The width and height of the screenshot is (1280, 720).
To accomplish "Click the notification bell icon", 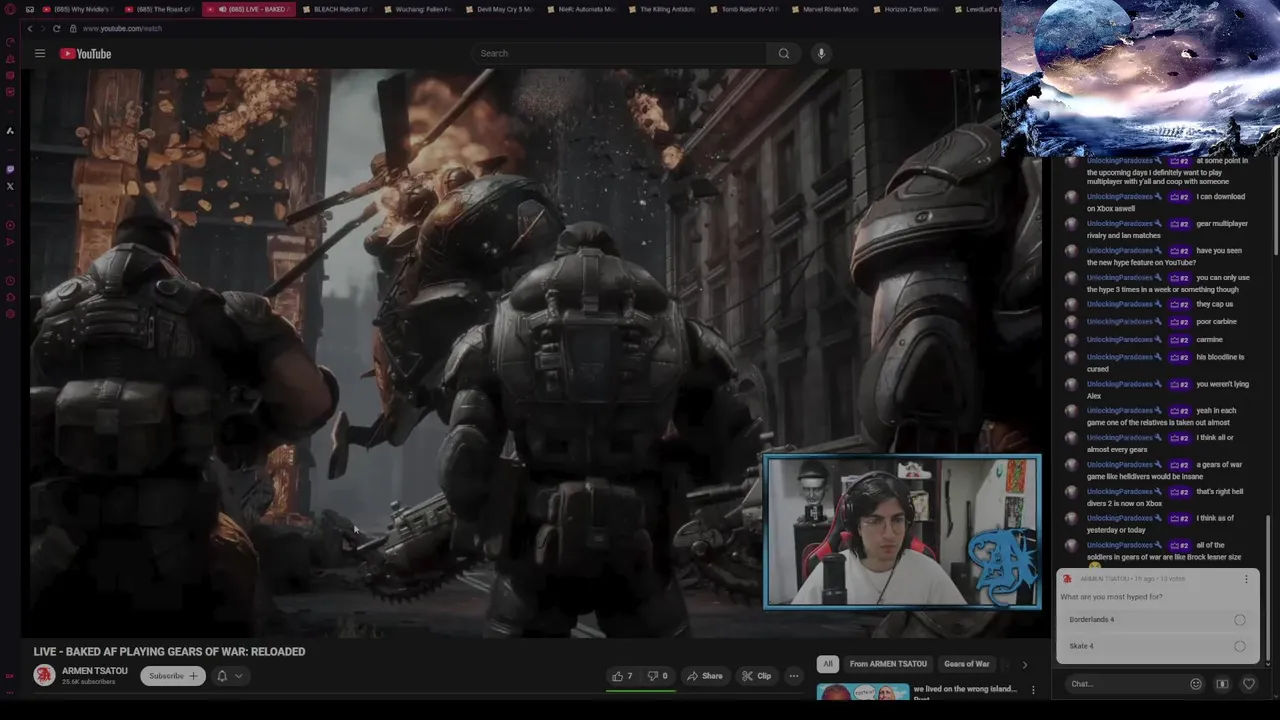I will (222, 676).
